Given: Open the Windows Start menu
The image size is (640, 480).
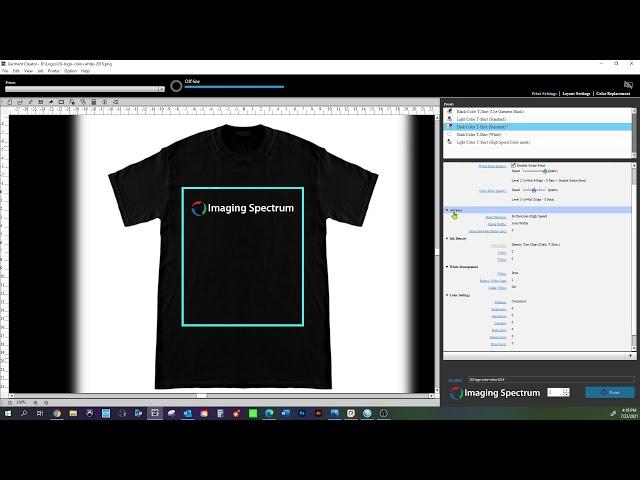Looking at the screenshot, I should 8,413.
